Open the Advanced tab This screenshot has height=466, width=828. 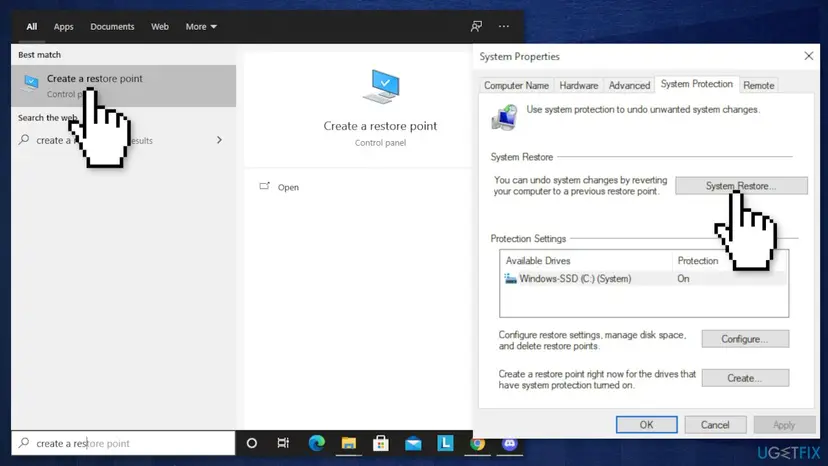[x=629, y=86]
